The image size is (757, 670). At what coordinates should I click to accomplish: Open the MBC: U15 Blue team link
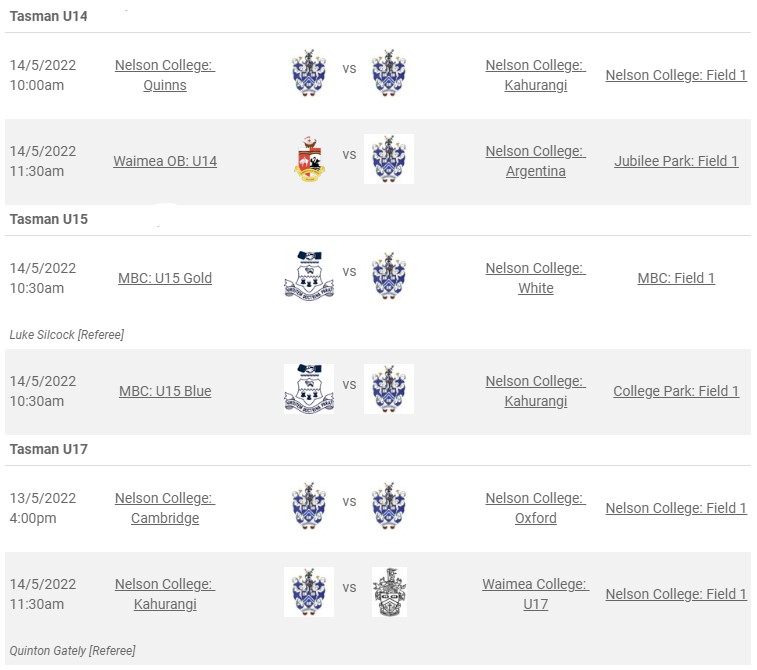[x=165, y=391]
